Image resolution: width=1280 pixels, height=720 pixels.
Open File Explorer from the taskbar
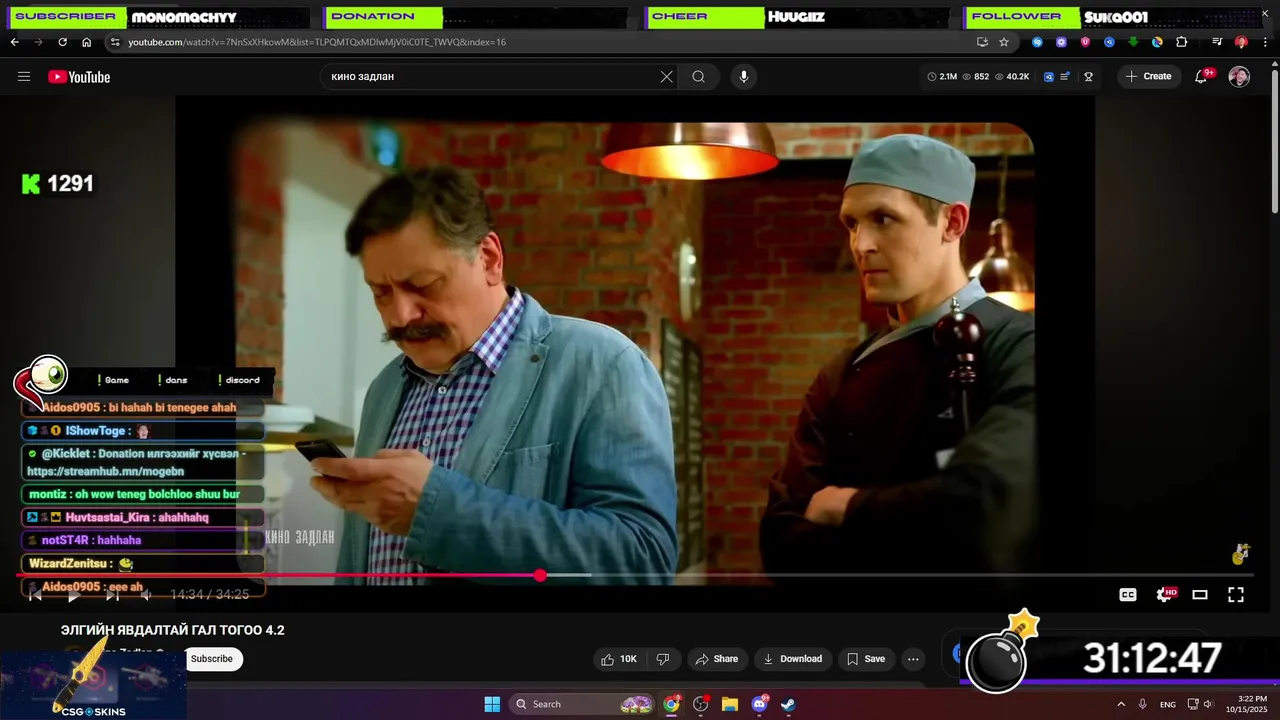(x=730, y=704)
